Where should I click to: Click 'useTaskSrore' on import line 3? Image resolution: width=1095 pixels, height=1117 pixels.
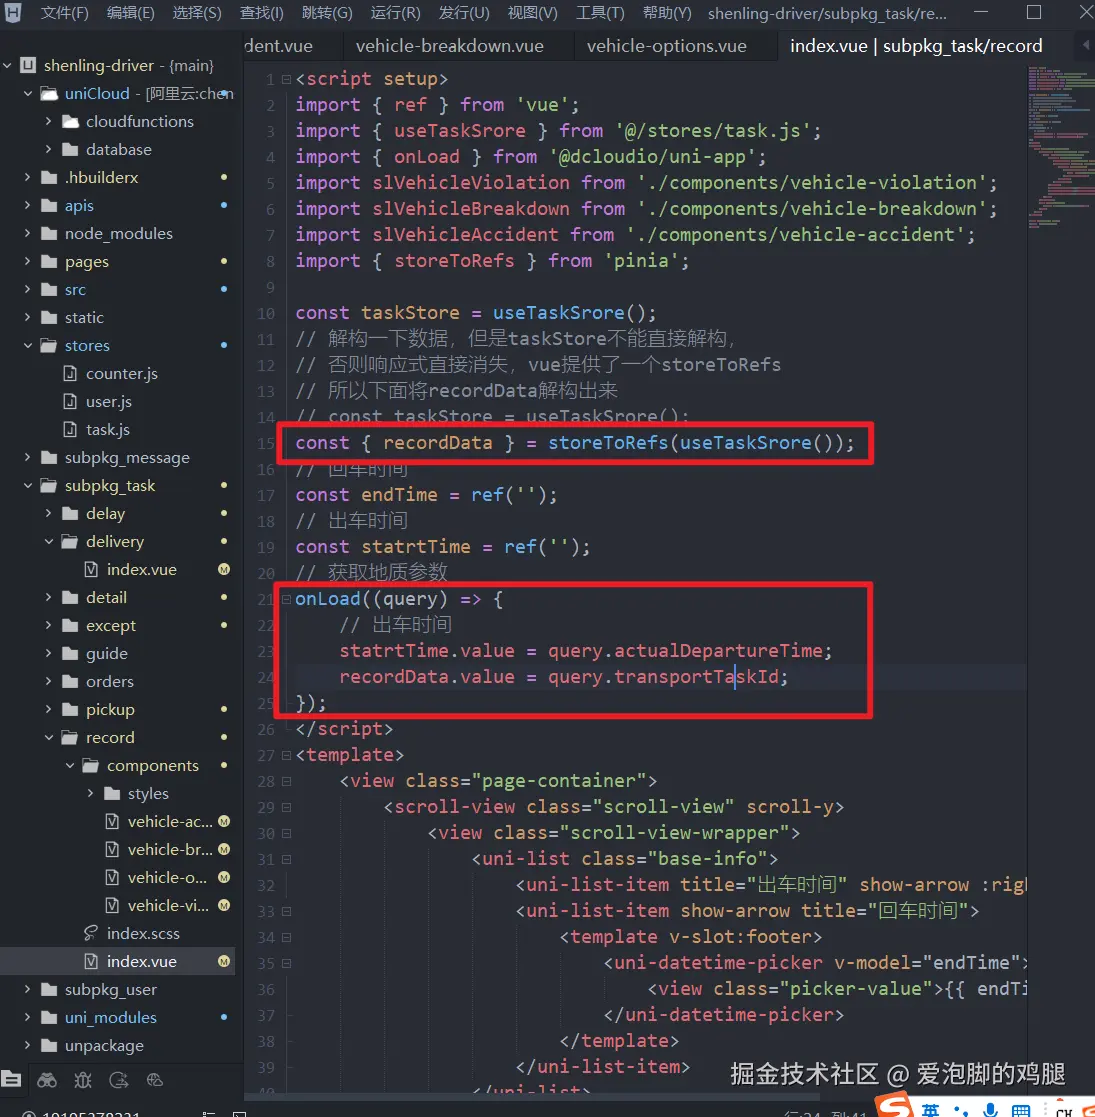[460, 131]
